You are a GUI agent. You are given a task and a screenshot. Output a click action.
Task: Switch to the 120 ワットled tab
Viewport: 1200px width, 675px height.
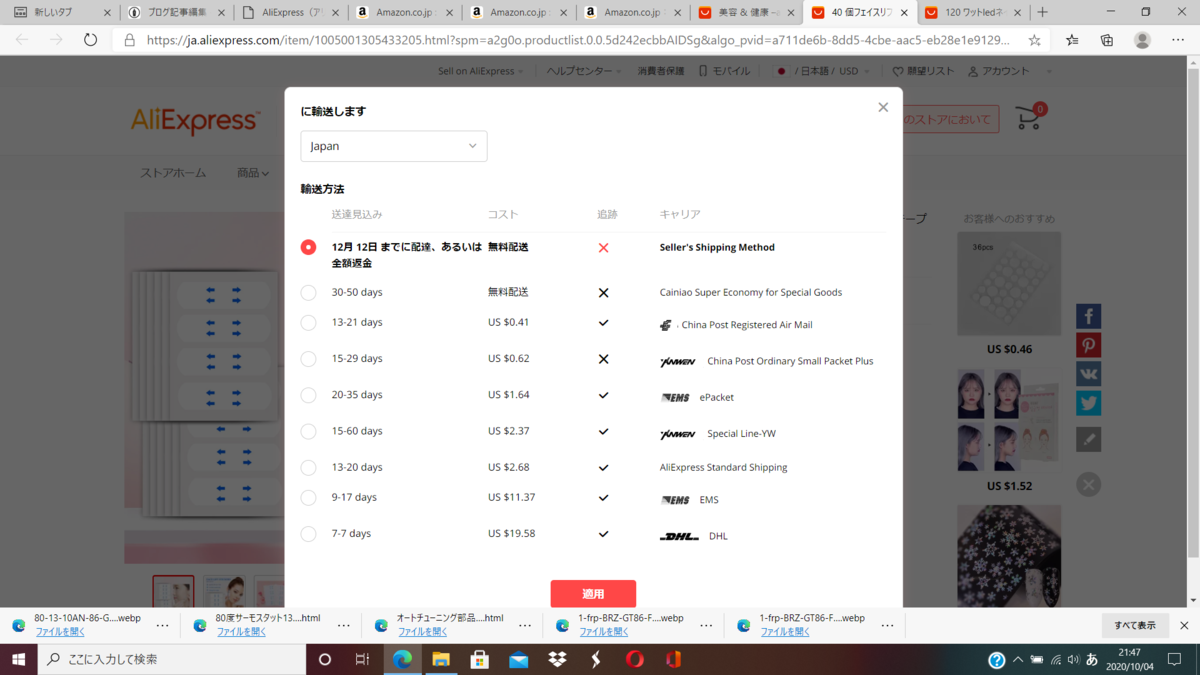[972, 13]
